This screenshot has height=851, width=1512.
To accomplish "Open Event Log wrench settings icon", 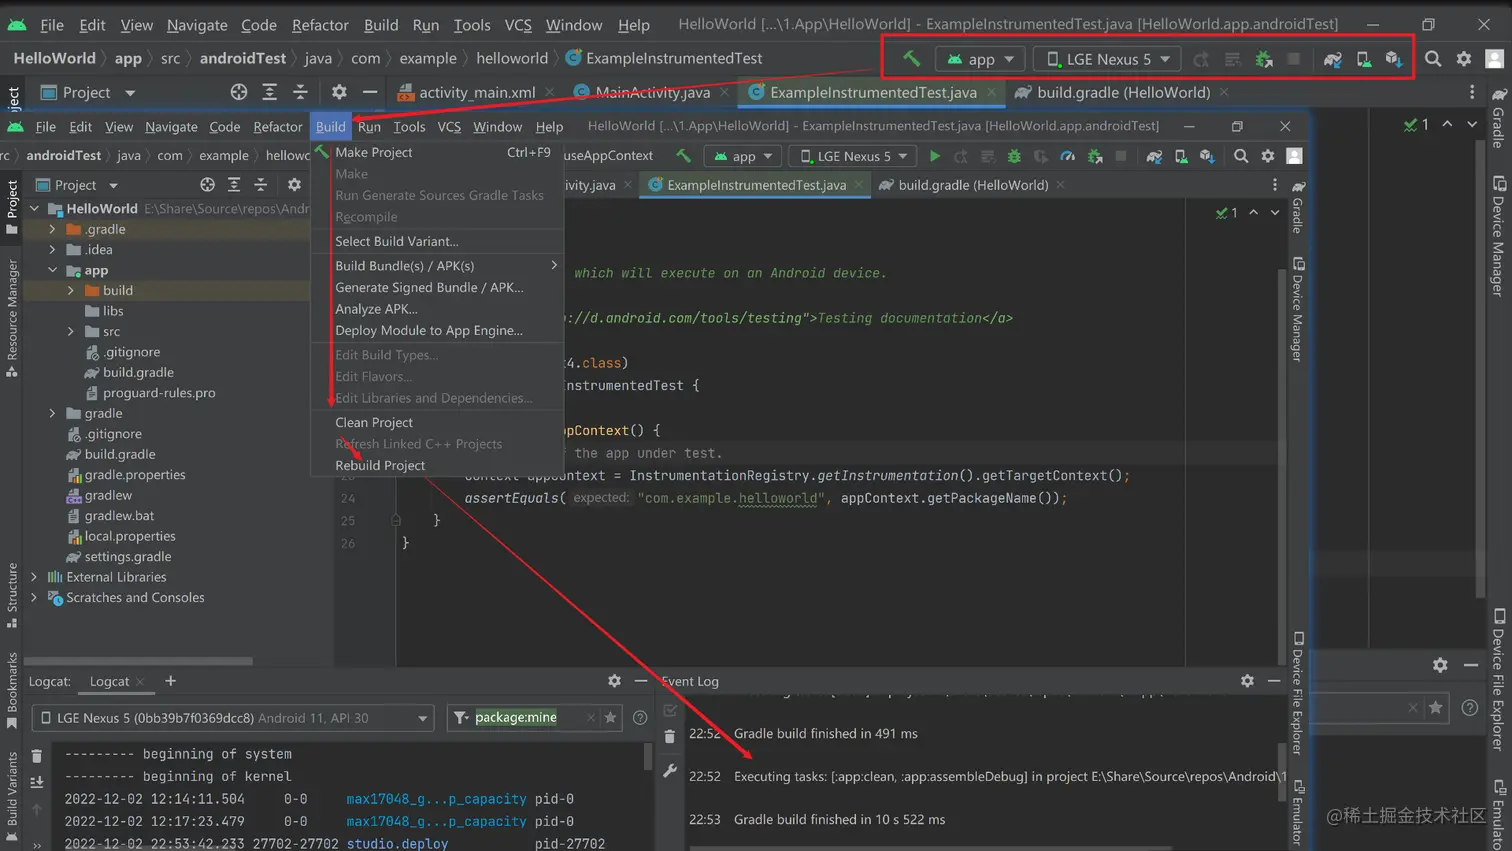I will click(x=670, y=771).
